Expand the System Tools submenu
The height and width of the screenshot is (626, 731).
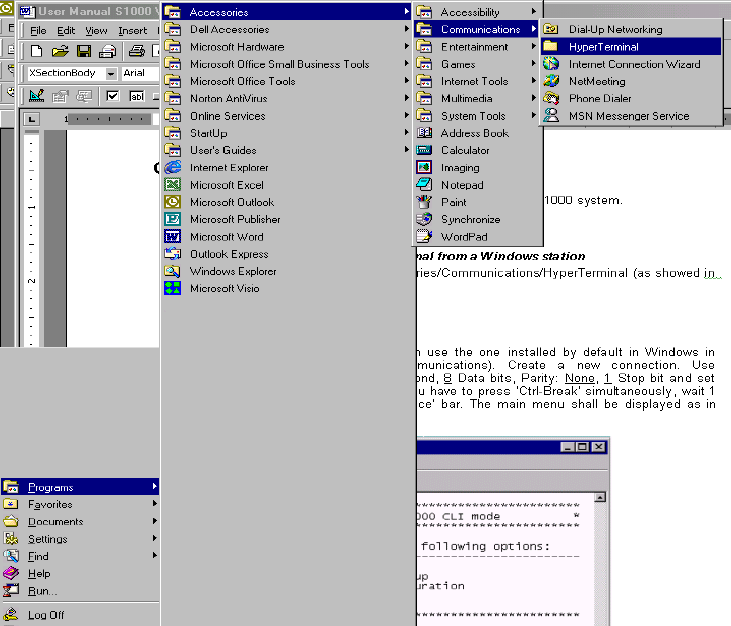pos(477,116)
